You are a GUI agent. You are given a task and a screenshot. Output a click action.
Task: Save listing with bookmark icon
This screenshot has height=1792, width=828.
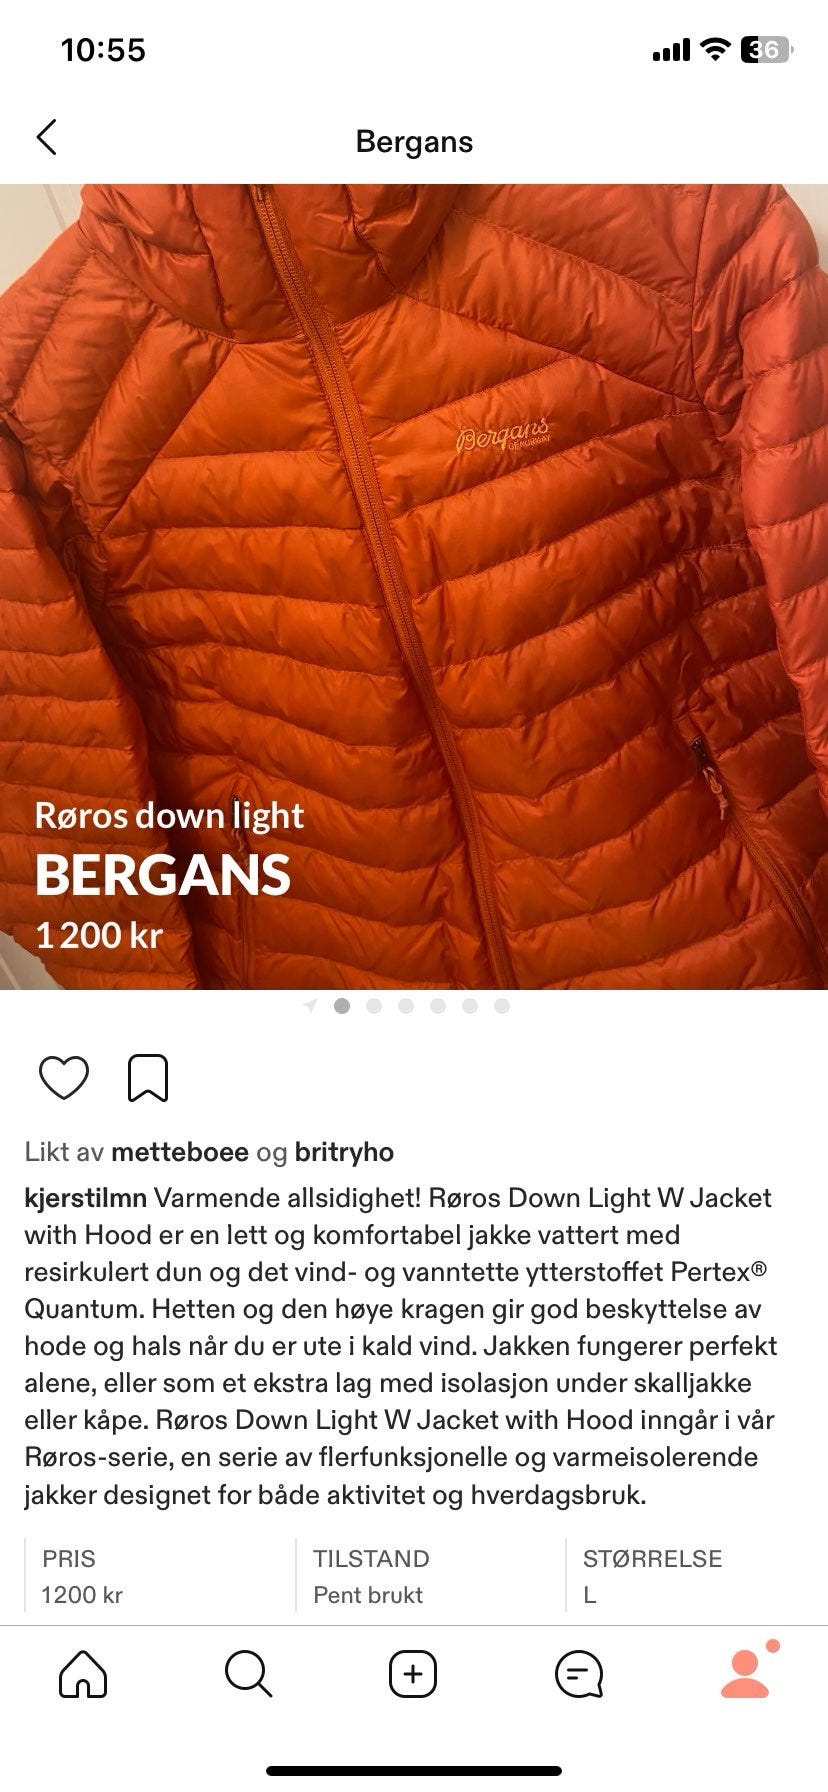[x=148, y=1078]
